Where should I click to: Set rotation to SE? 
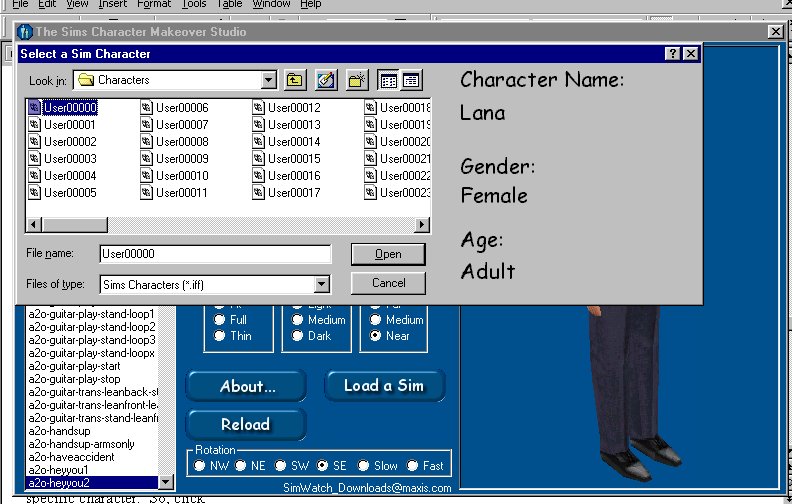[x=322, y=466]
